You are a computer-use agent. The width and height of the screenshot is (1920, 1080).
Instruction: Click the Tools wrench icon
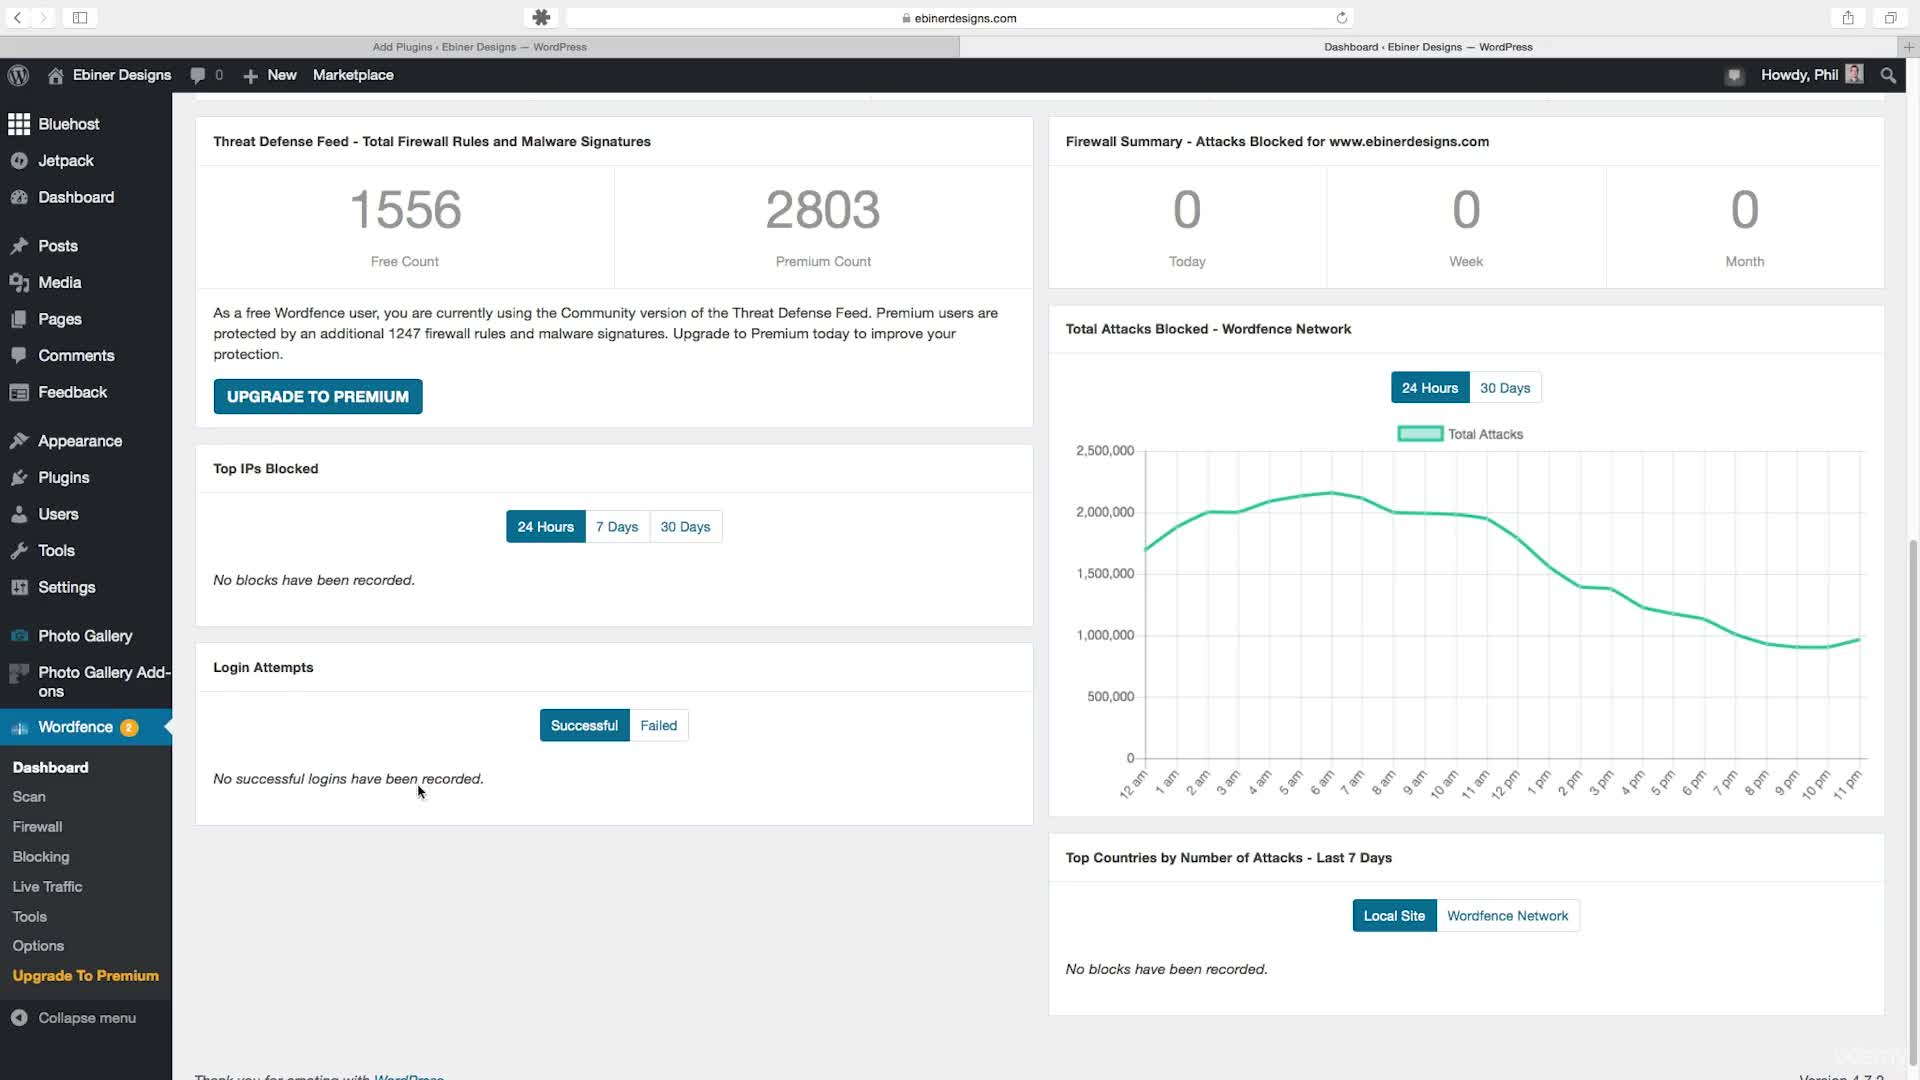19,551
